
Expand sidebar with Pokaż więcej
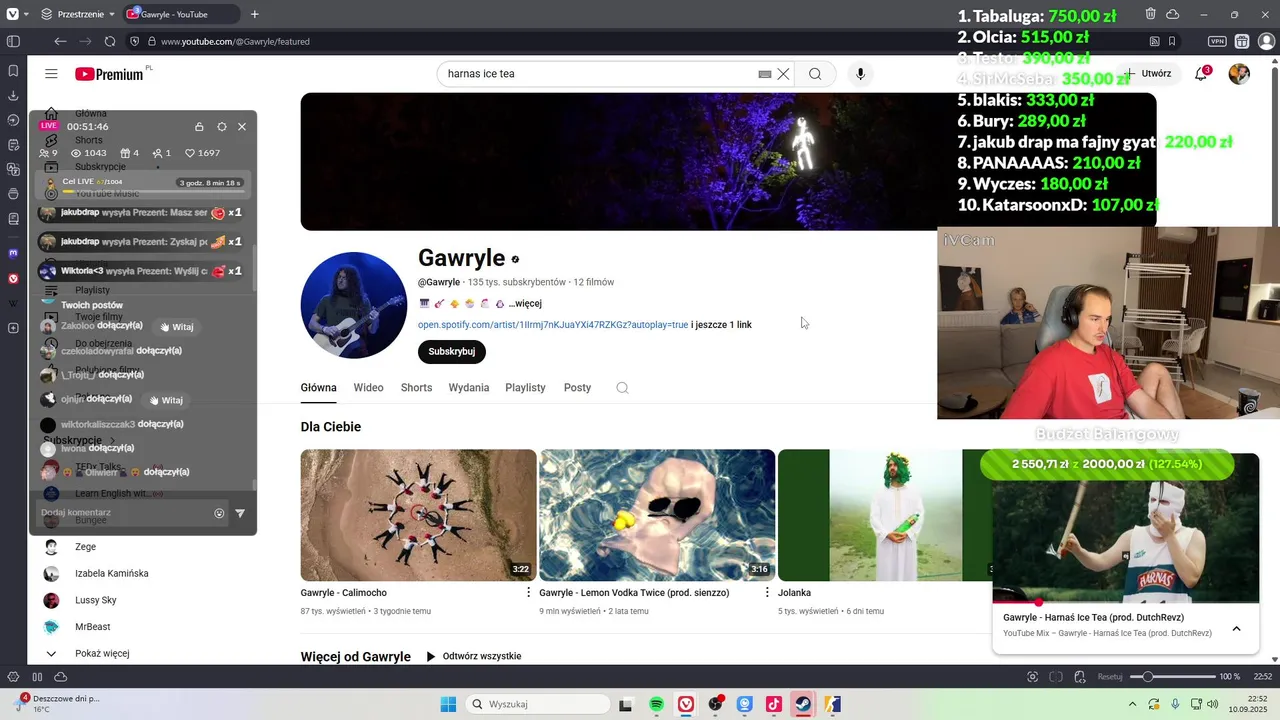88,654
